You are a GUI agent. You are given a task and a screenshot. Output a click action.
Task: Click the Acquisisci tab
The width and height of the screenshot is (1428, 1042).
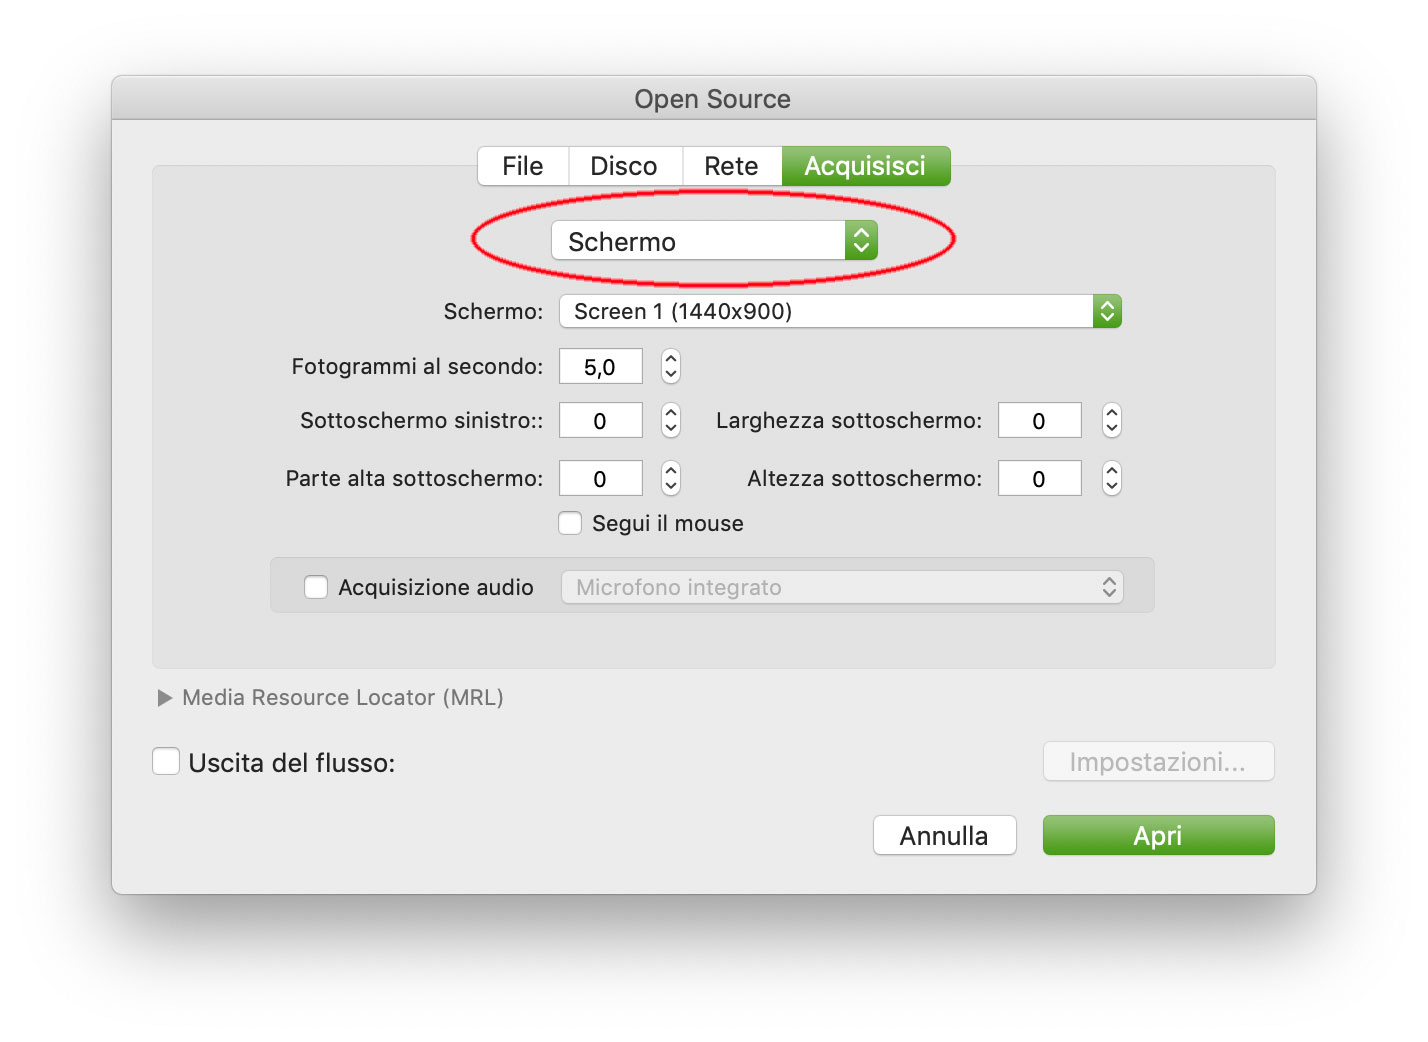tap(865, 166)
